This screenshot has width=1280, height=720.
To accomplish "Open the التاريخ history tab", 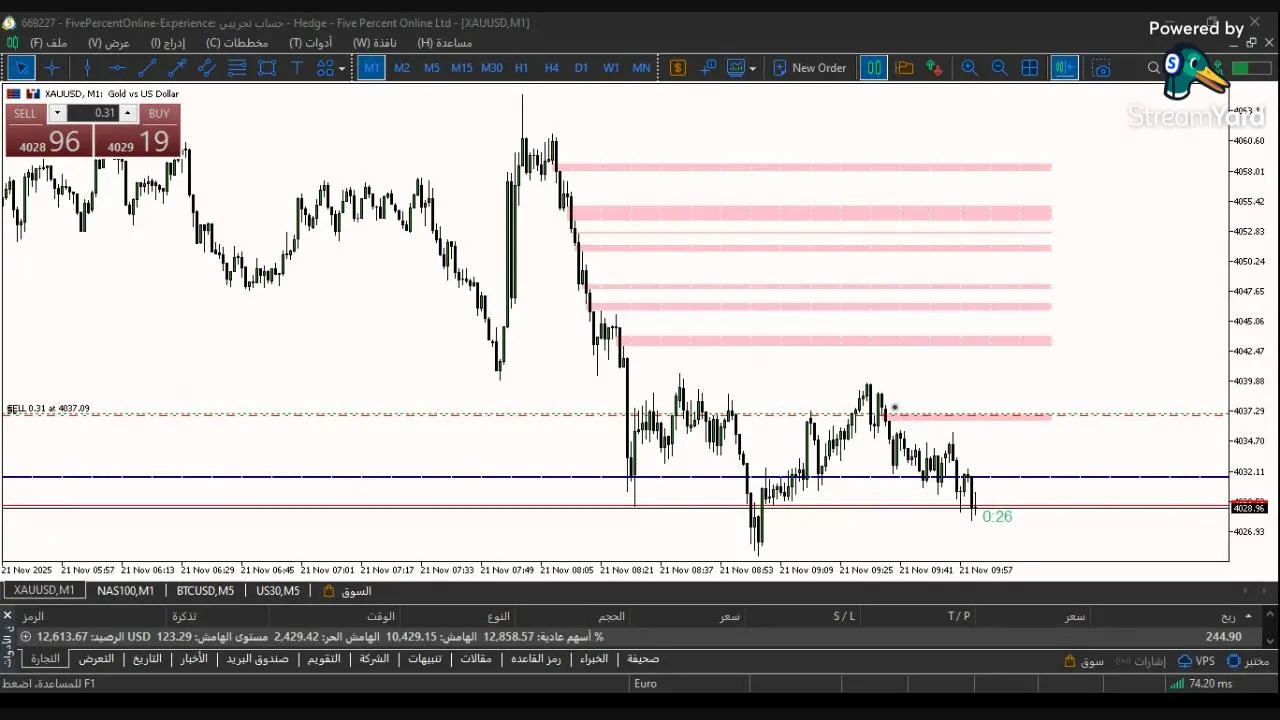I will 147,659.
